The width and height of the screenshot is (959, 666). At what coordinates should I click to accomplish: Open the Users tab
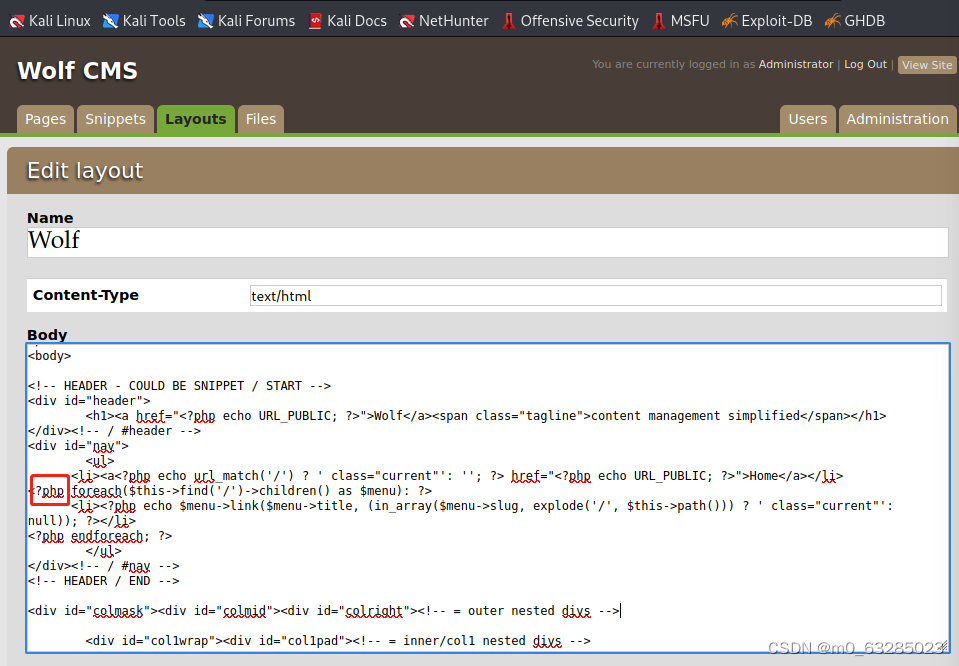click(x=807, y=119)
